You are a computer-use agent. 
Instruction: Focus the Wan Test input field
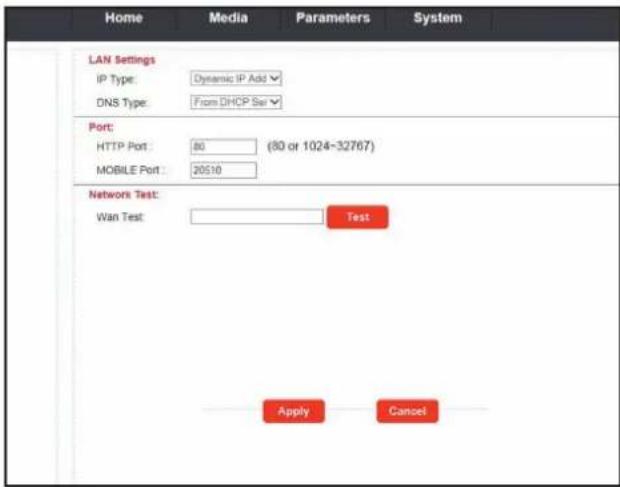(257, 217)
